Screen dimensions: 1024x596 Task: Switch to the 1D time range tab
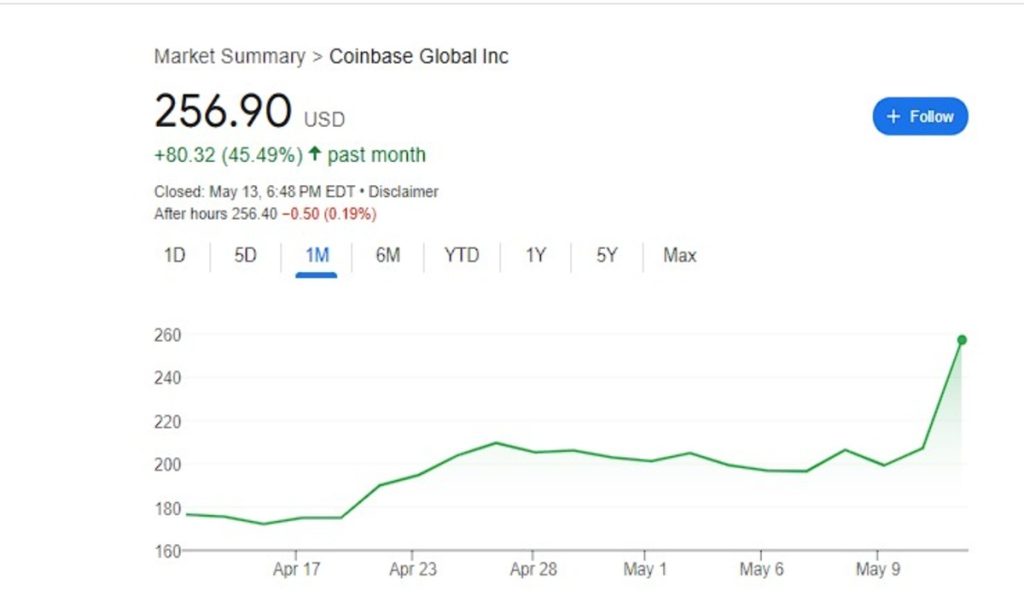174,256
